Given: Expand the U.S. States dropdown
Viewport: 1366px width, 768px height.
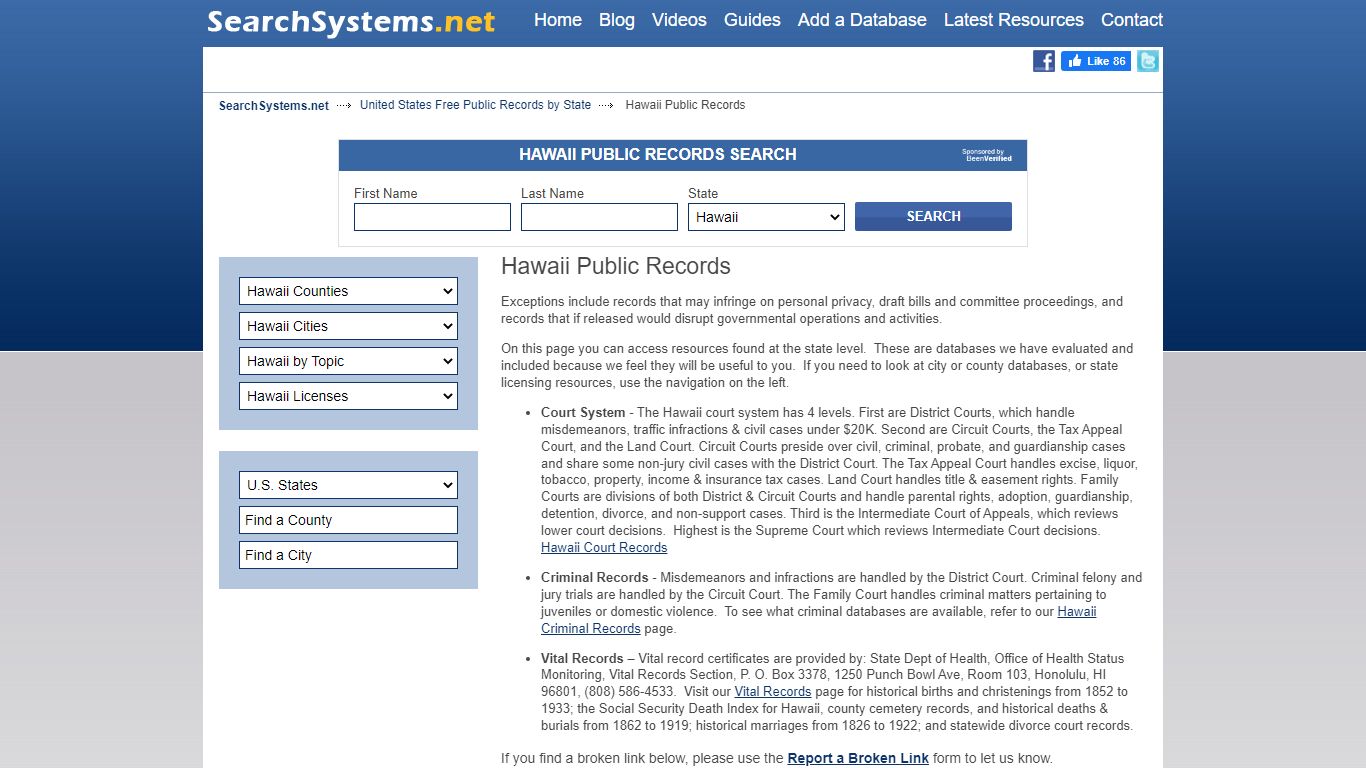Looking at the screenshot, I should click(x=348, y=485).
